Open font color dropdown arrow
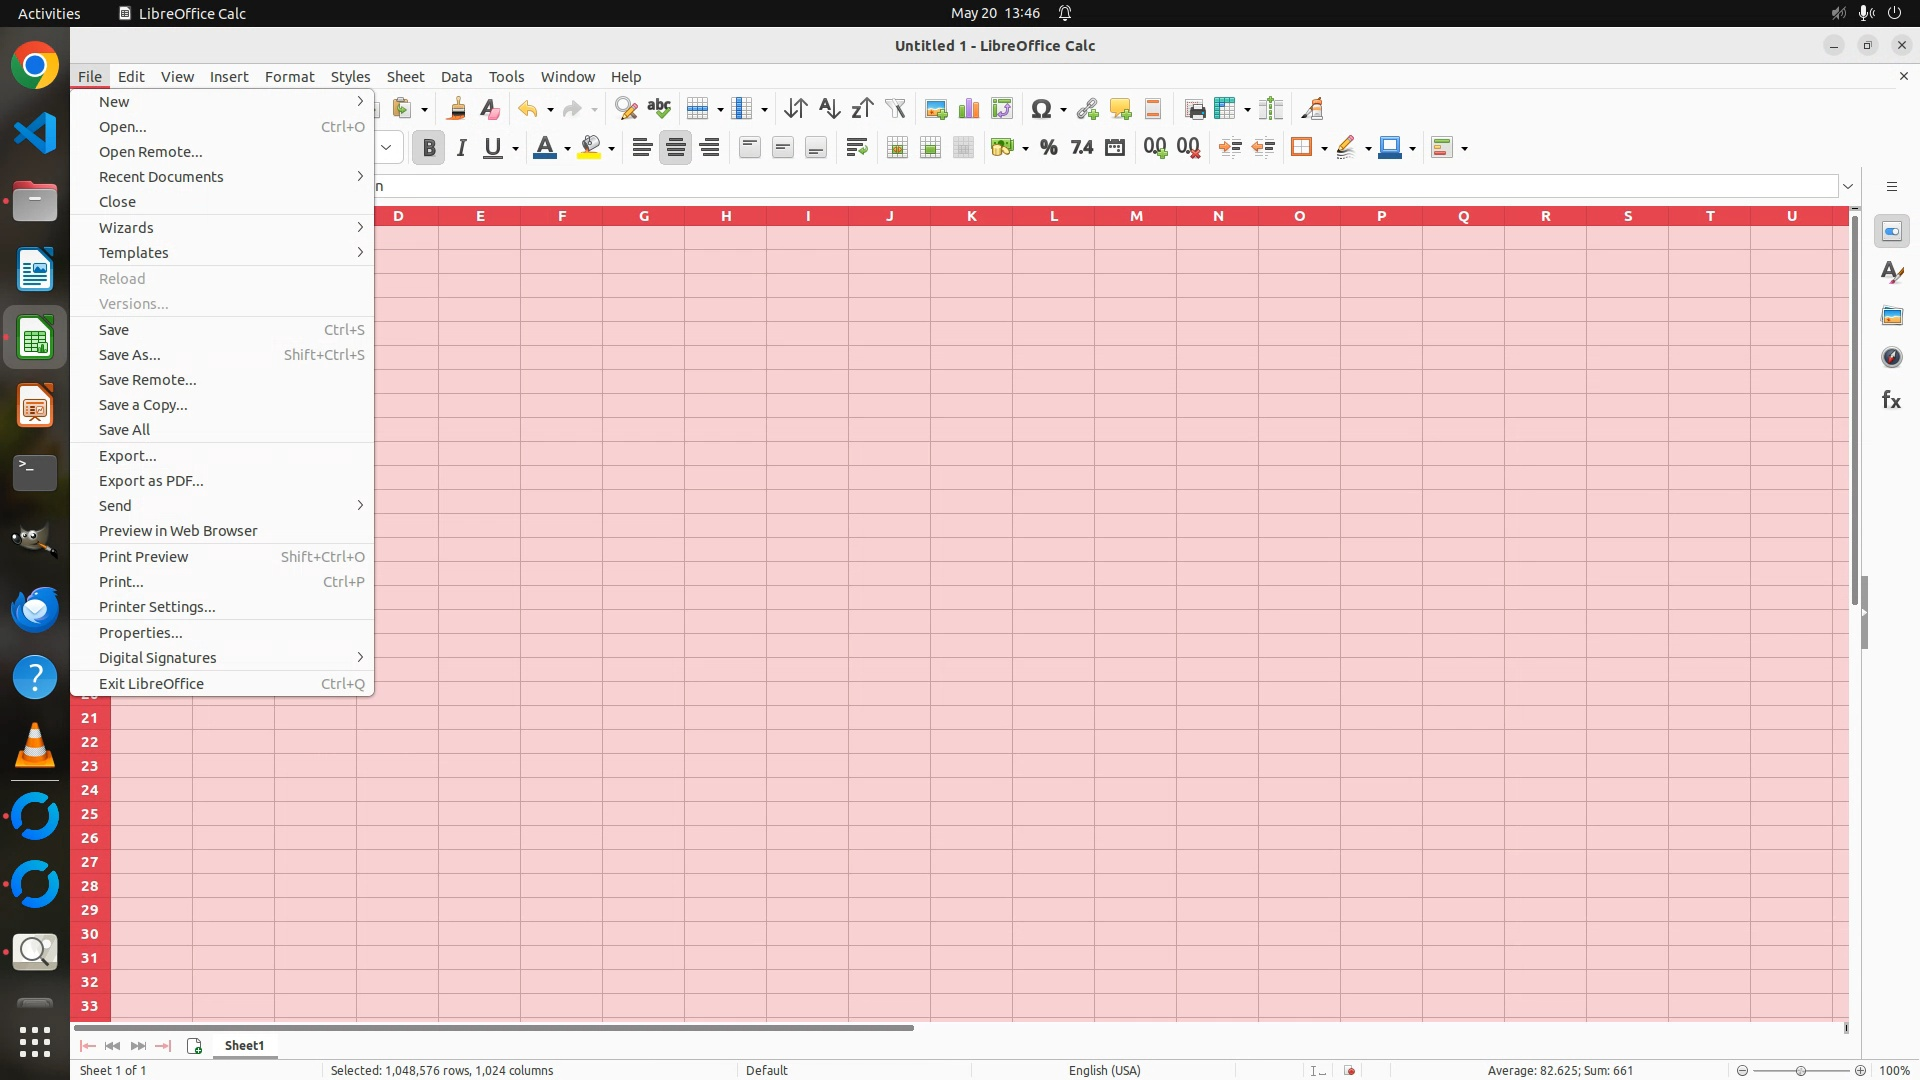 (567, 149)
